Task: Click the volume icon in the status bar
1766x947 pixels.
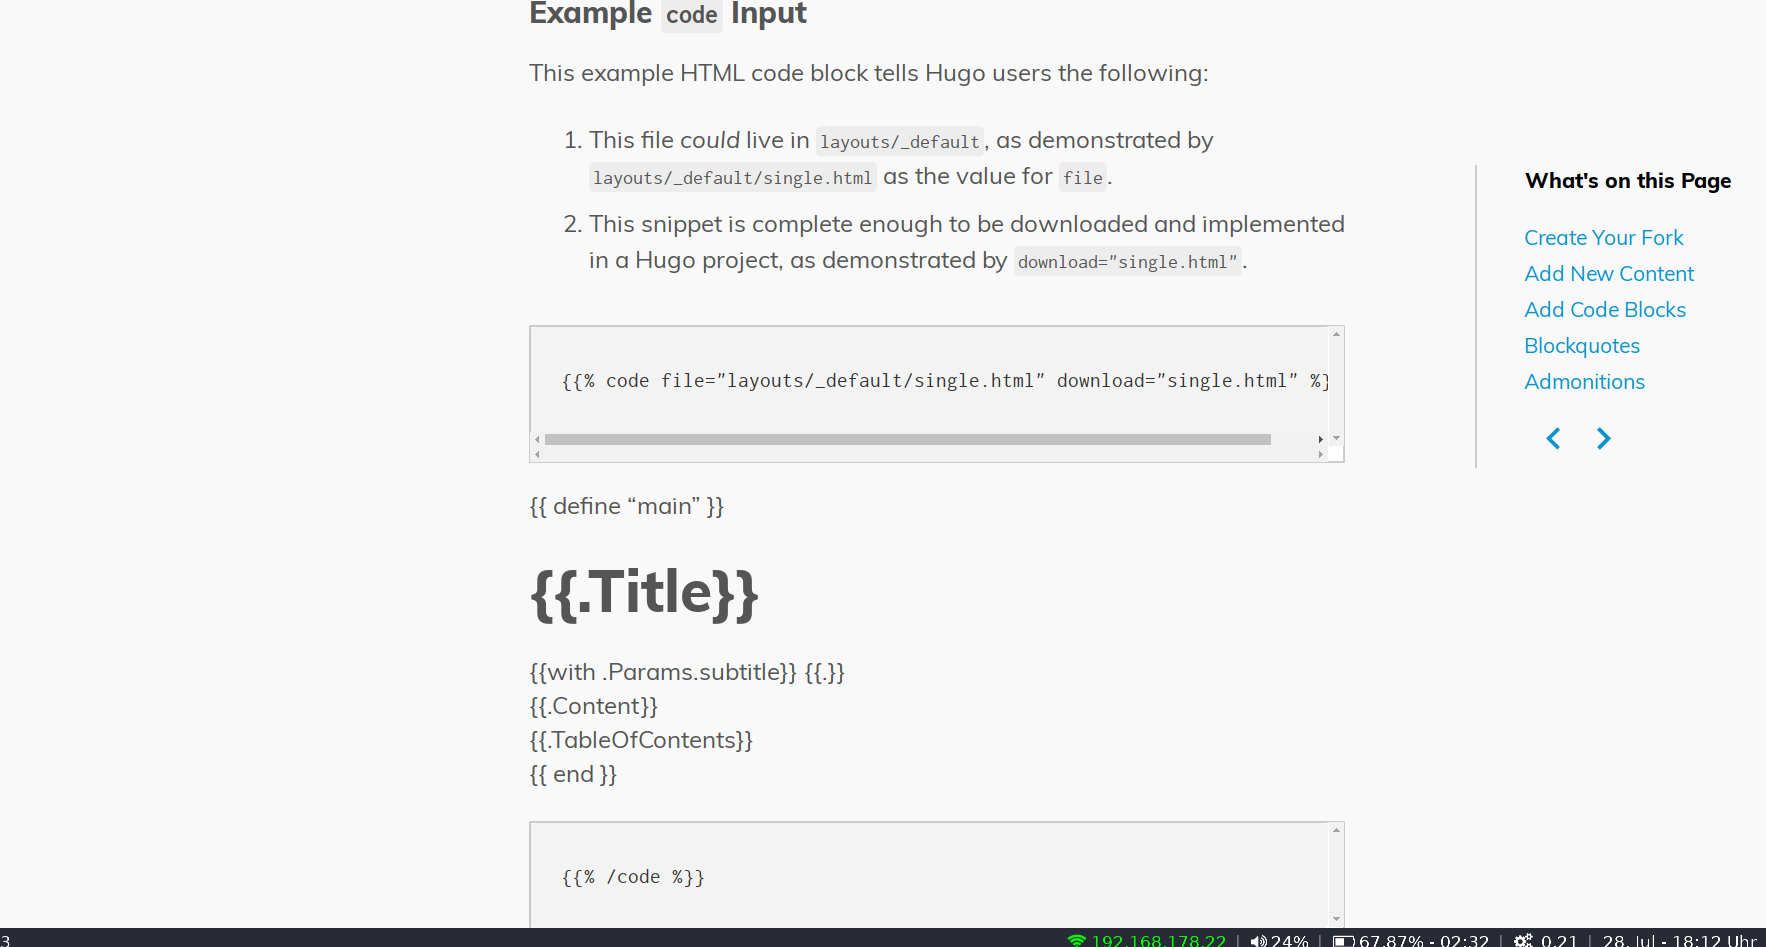Action: 1258,940
